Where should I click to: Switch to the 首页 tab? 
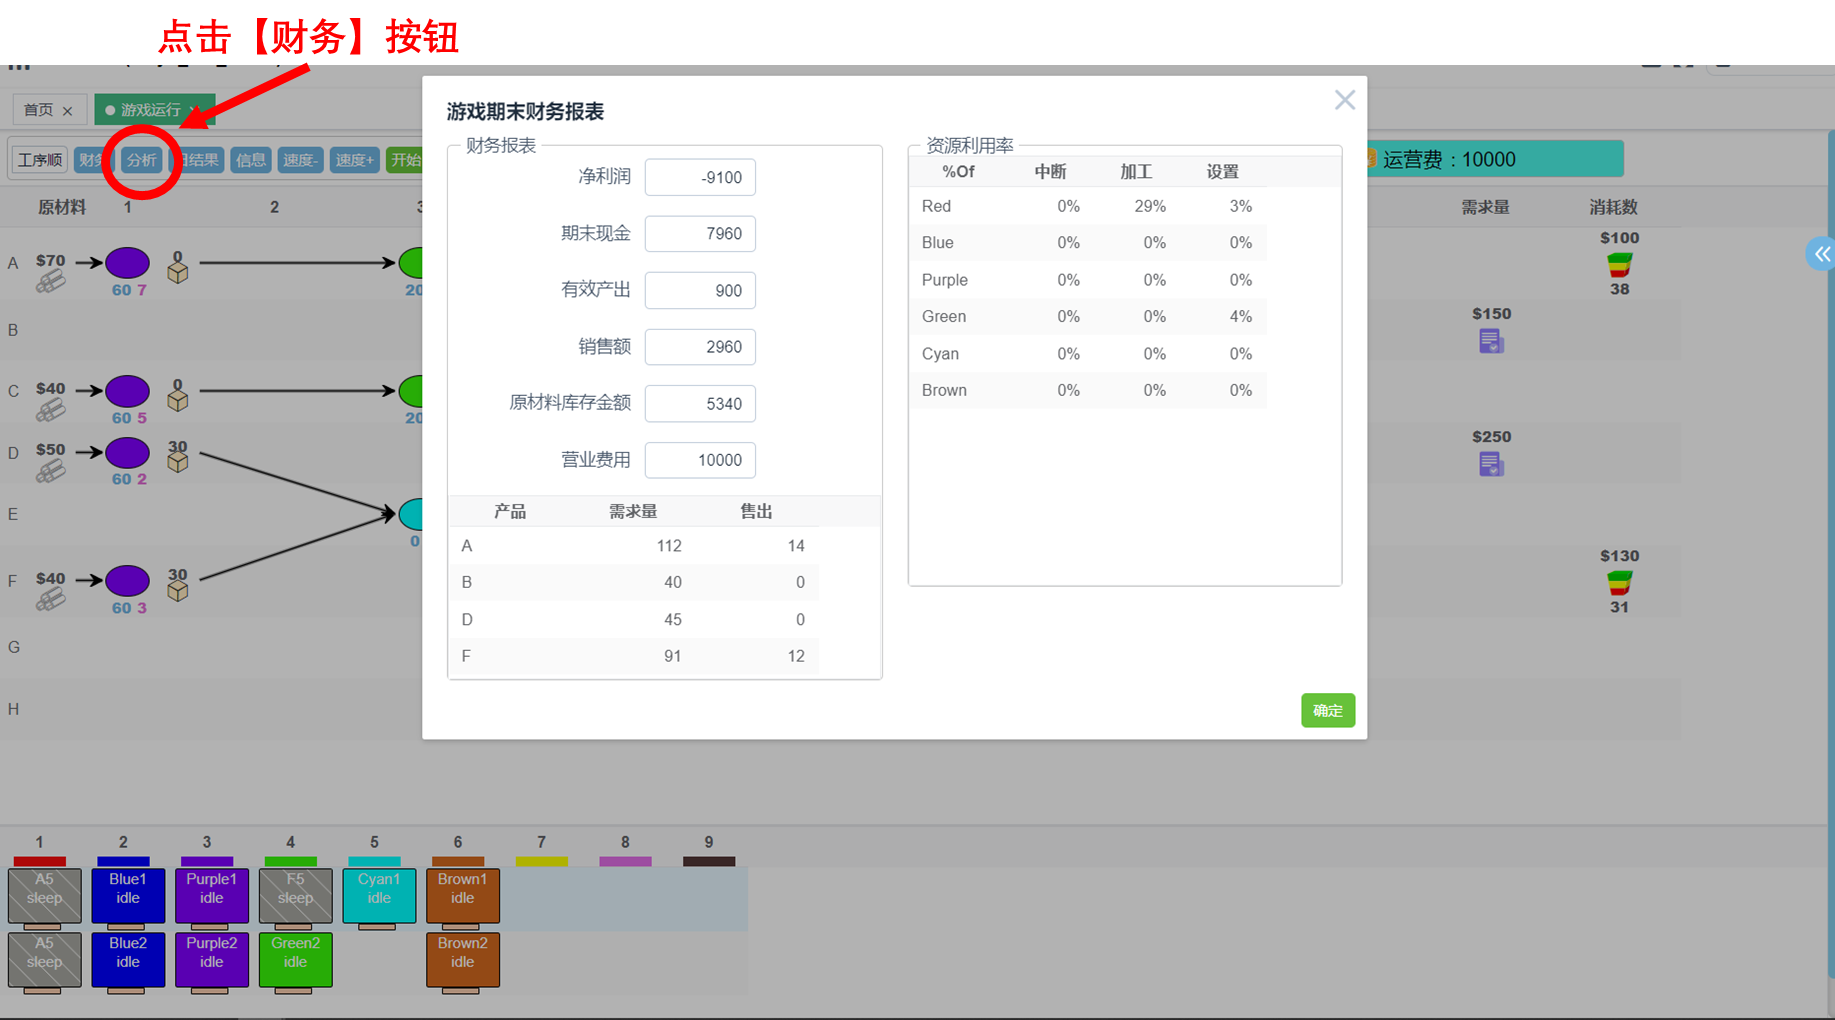pyautogui.click(x=38, y=110)
